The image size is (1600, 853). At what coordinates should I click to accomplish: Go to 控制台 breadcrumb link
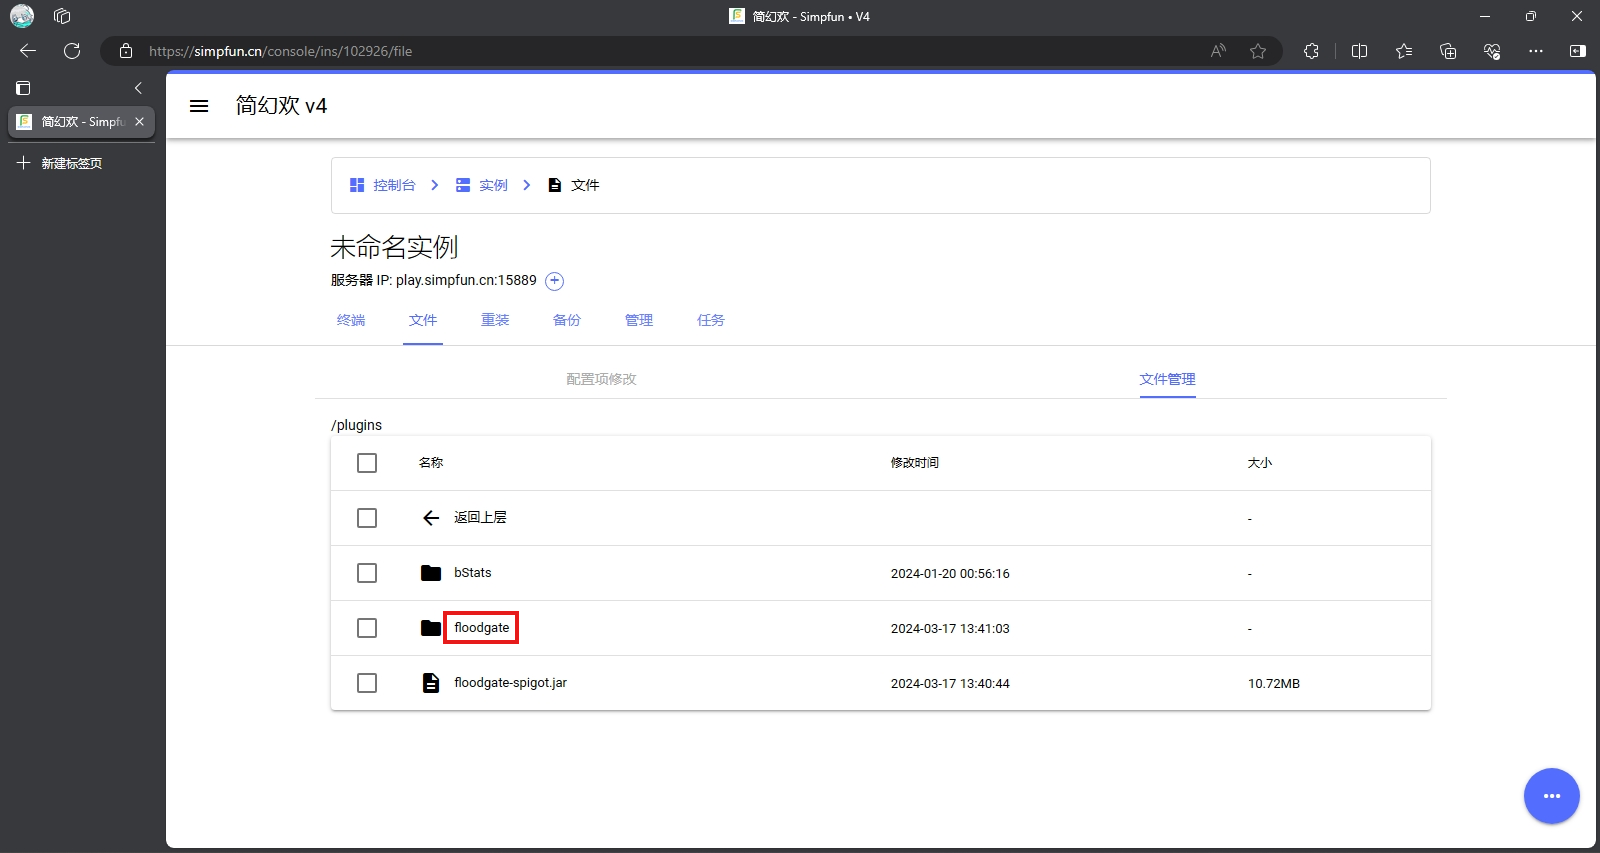point(383,185)
